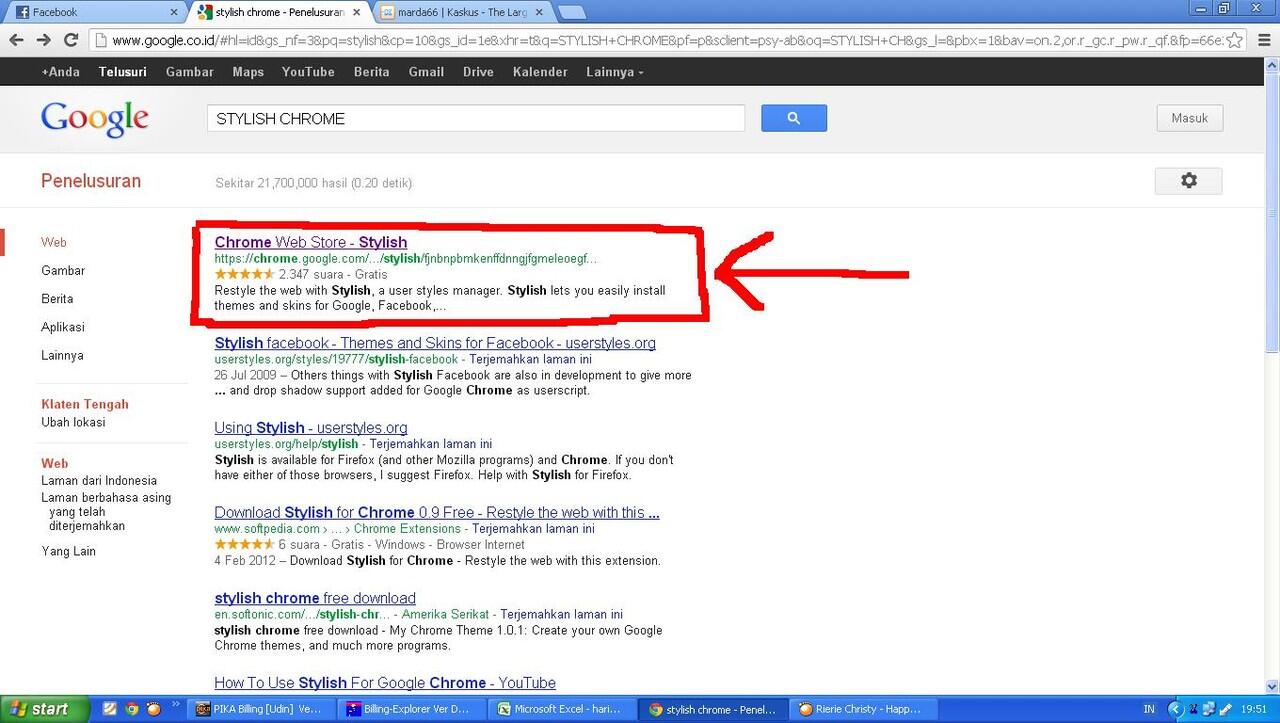Open How To Use Stylish YouTube result
Image resolution: width=1280 pixels, height=723 pixels.
tap(385, 683)
